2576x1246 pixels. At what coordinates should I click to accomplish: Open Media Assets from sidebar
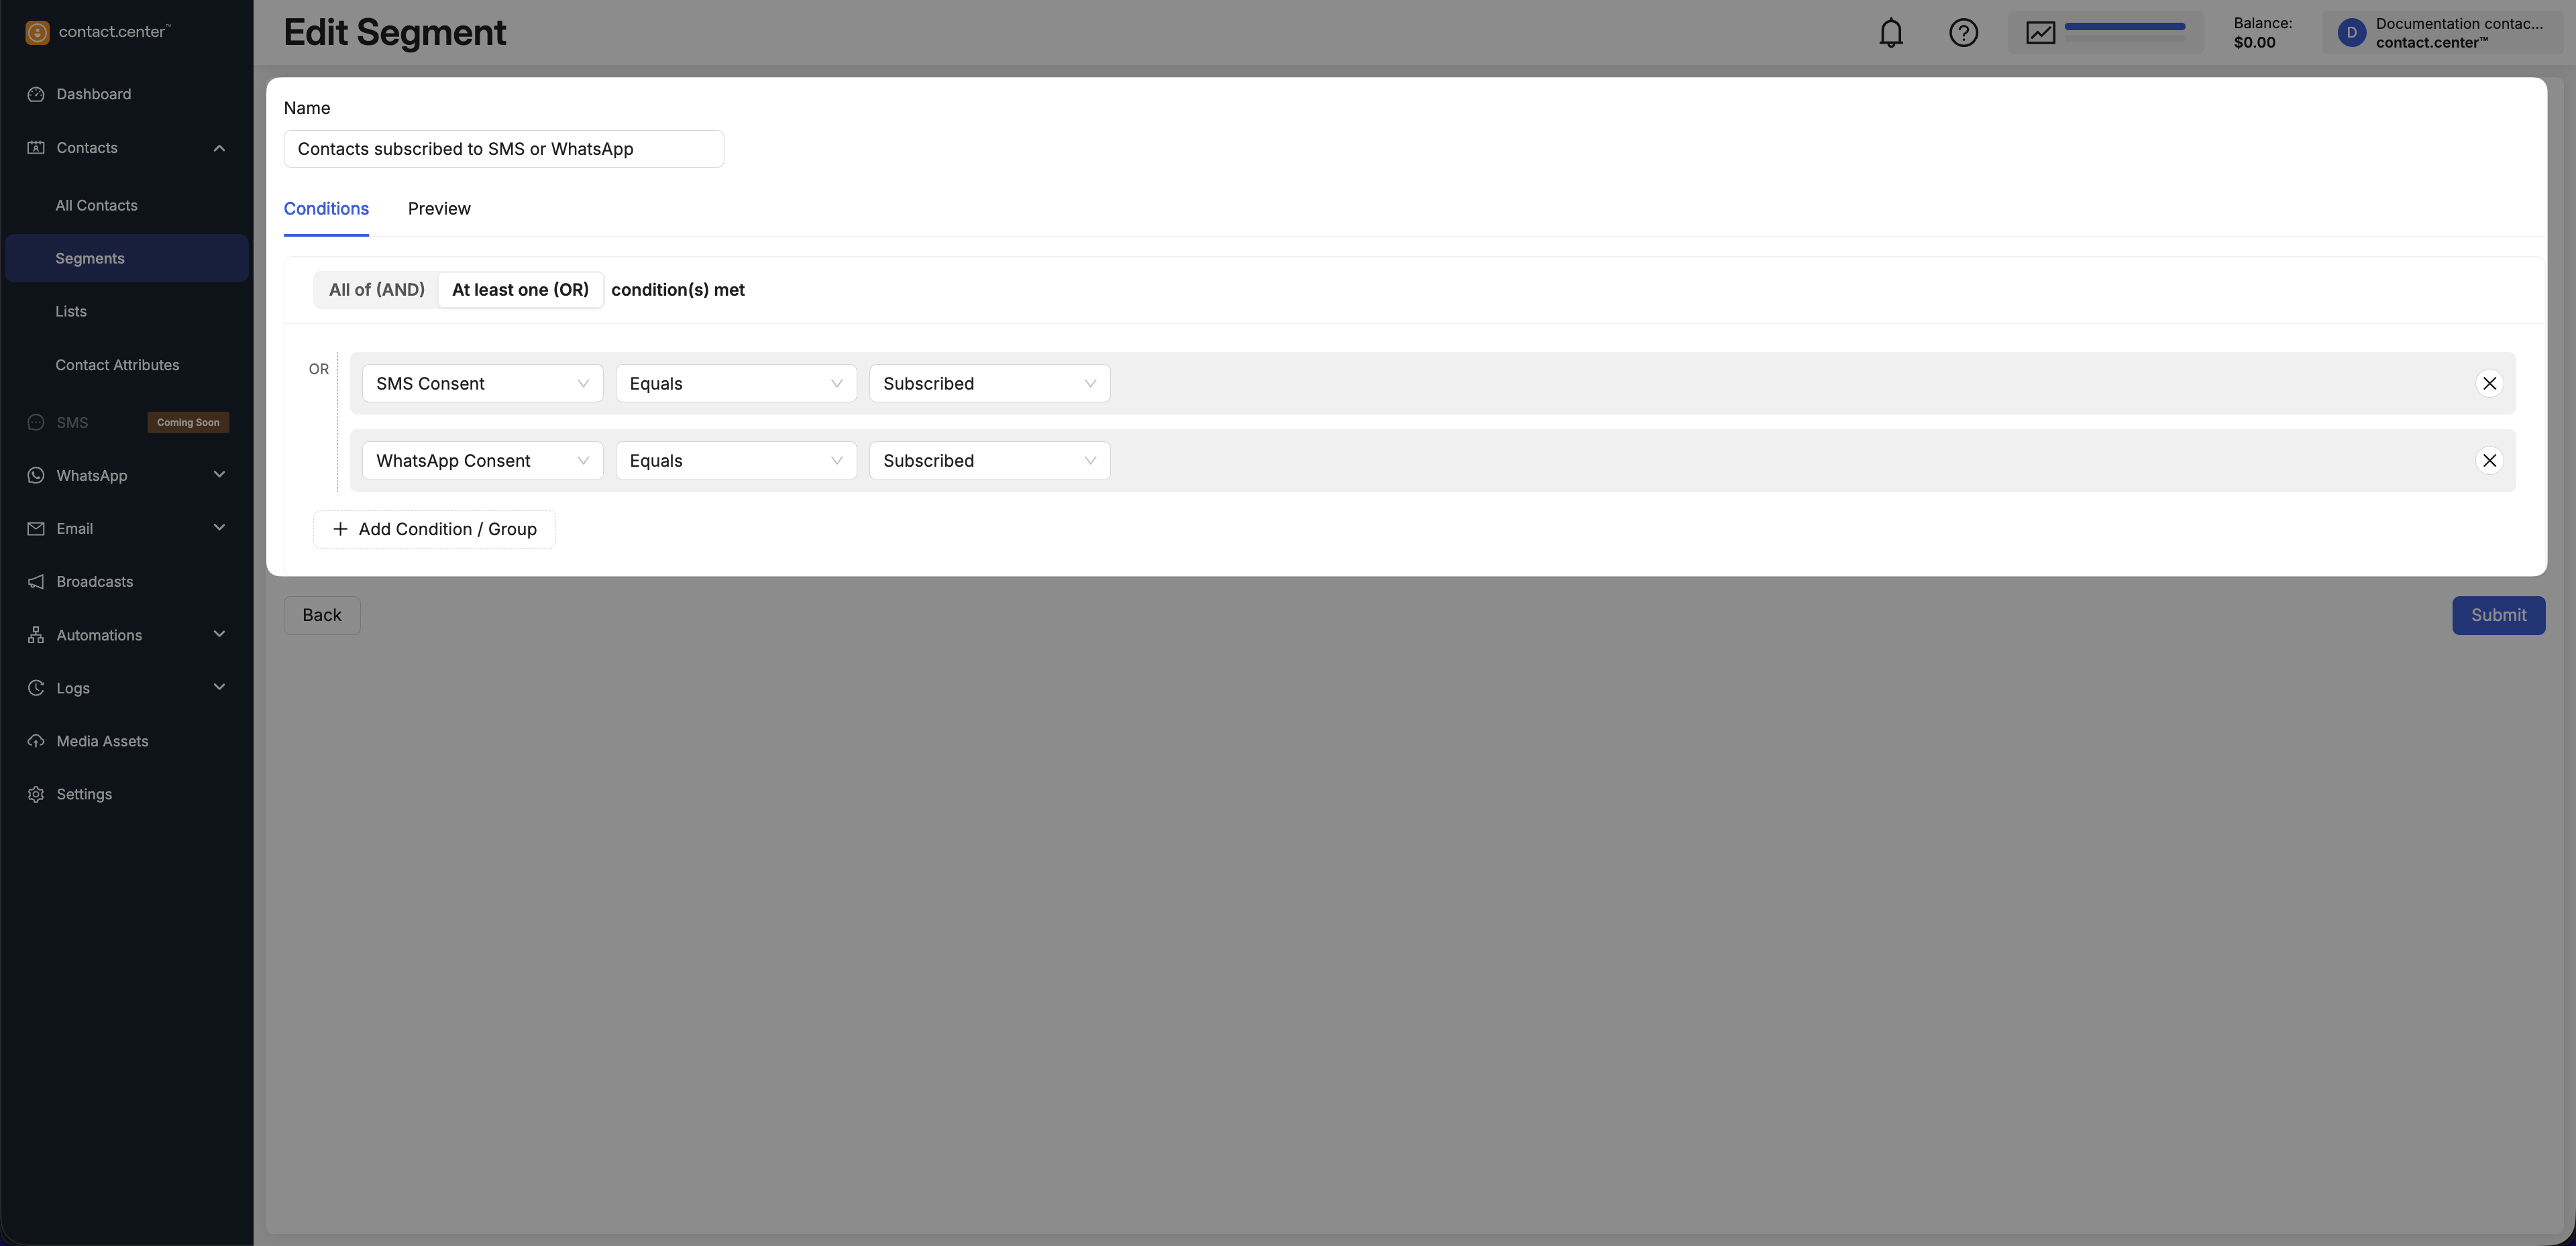click(102, 741)
